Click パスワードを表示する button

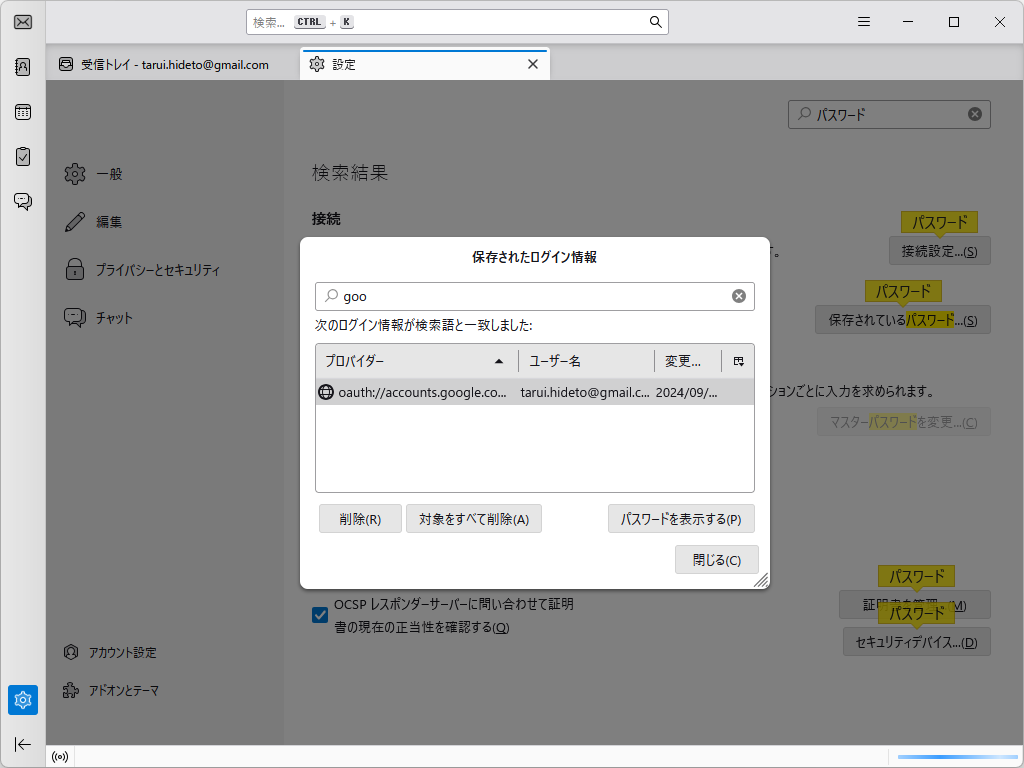681,518
